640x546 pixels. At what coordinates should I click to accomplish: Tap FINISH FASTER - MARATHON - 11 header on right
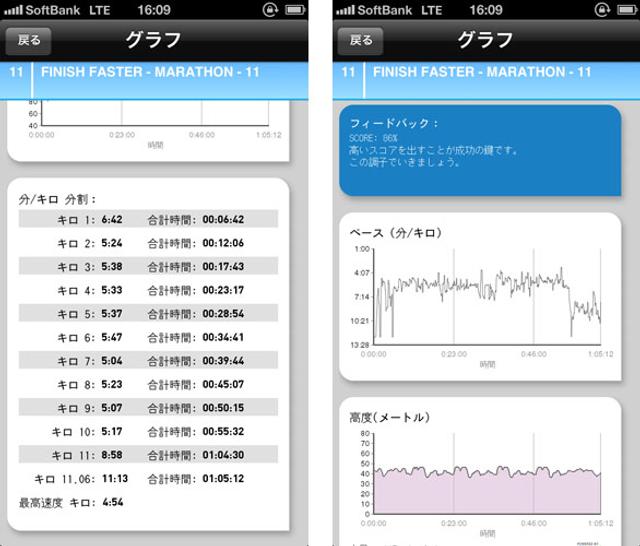tap(482, 72)
